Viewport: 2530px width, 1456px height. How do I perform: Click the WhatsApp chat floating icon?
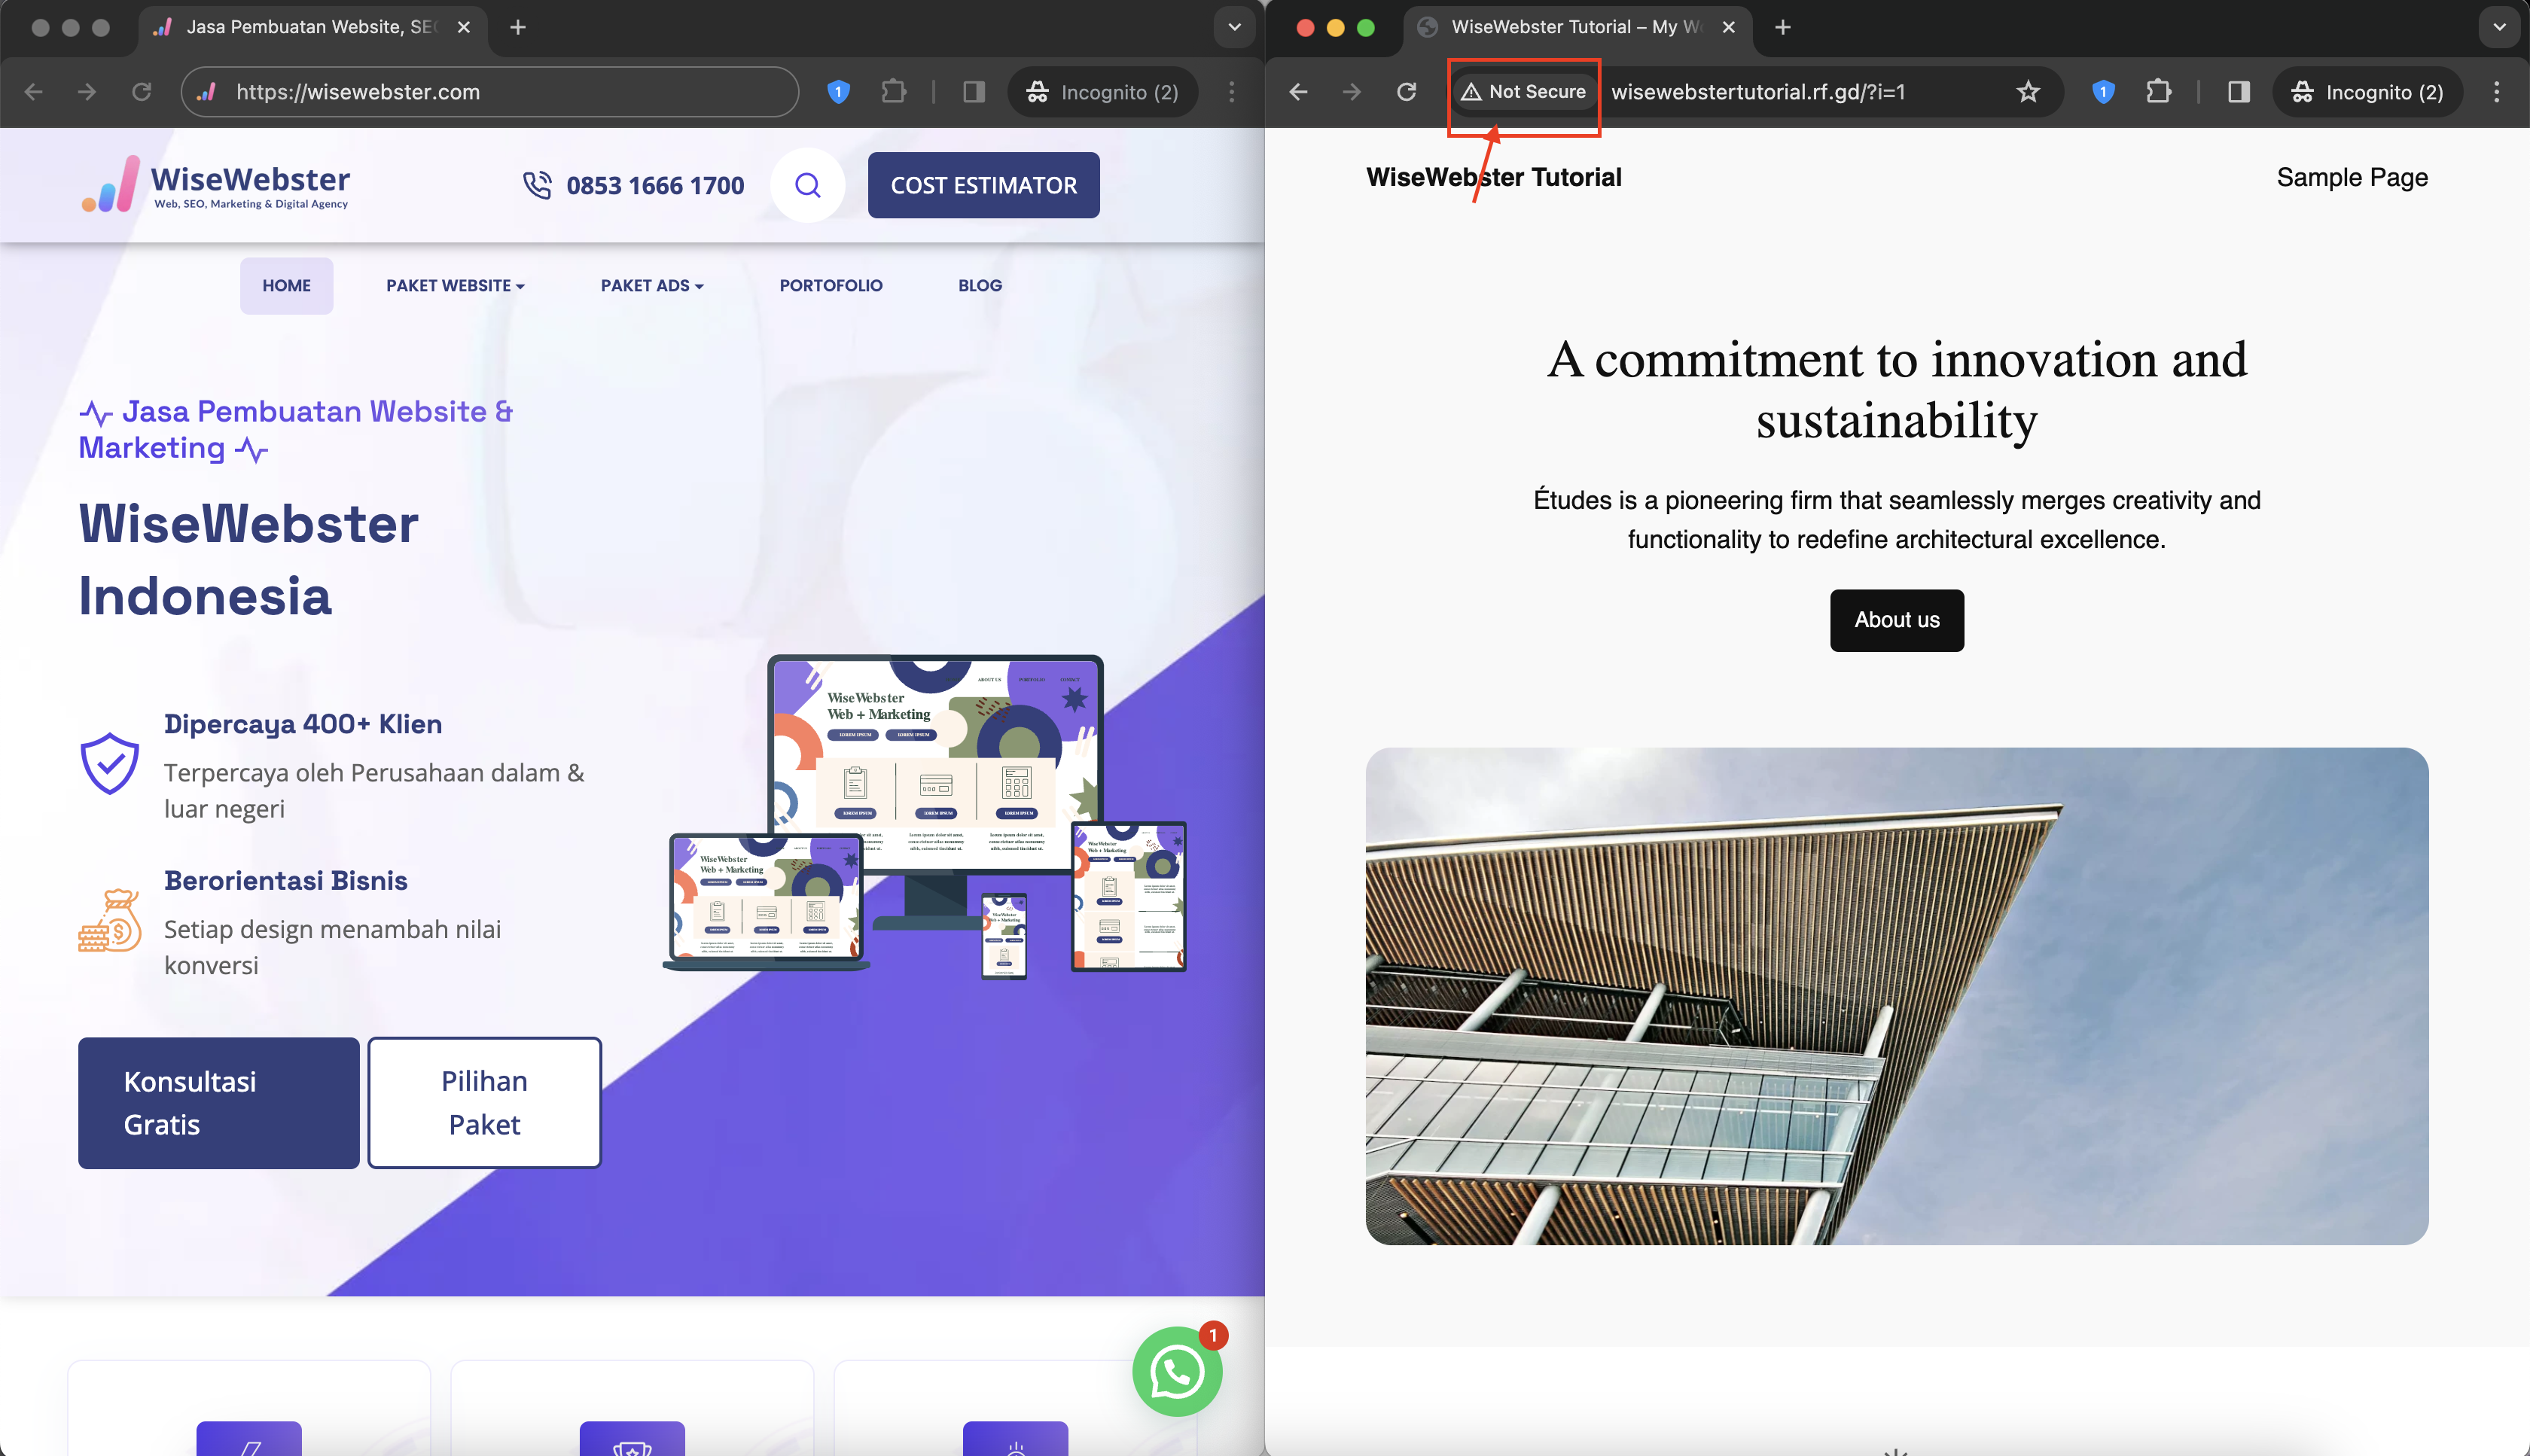(1176, 1372)
